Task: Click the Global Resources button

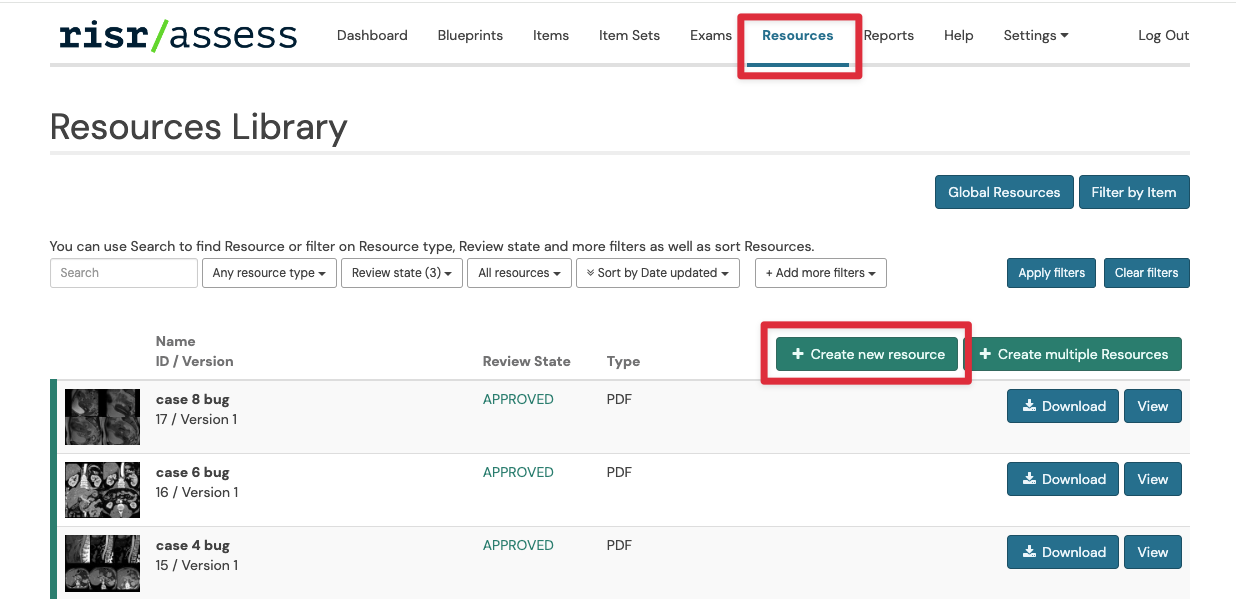Action: [x=1003, y=192]
